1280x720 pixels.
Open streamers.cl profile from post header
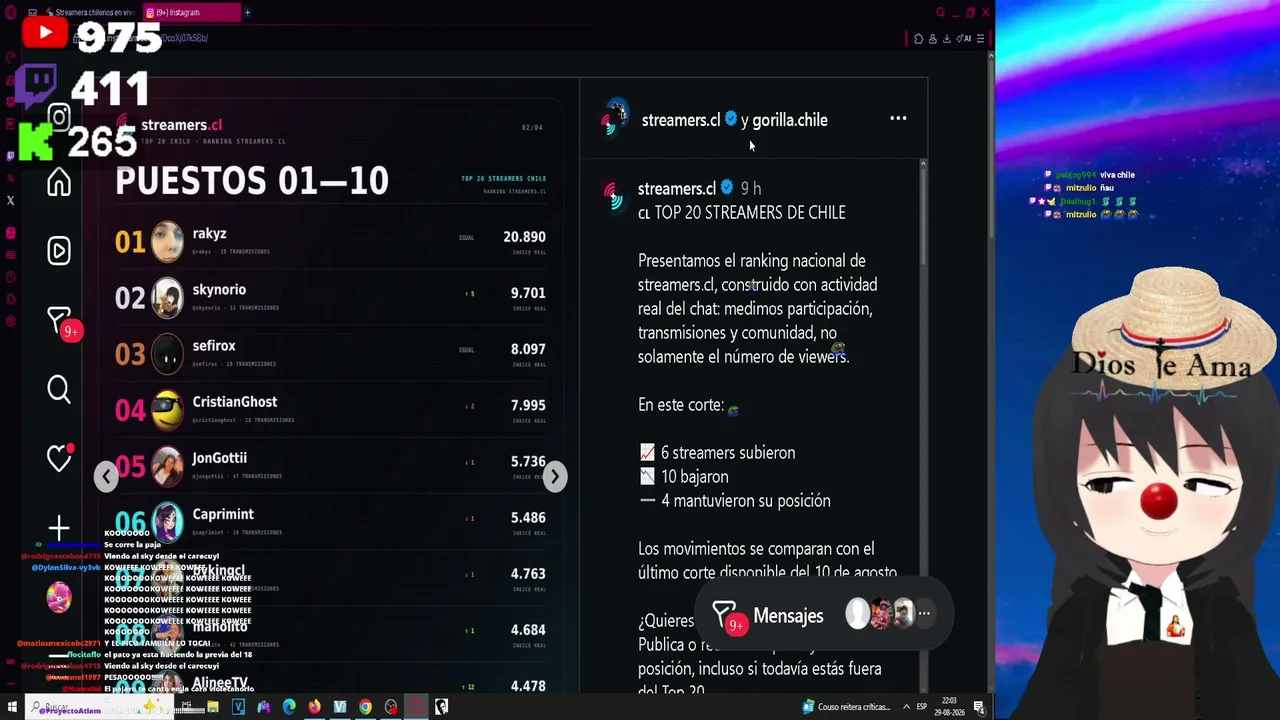680,120
